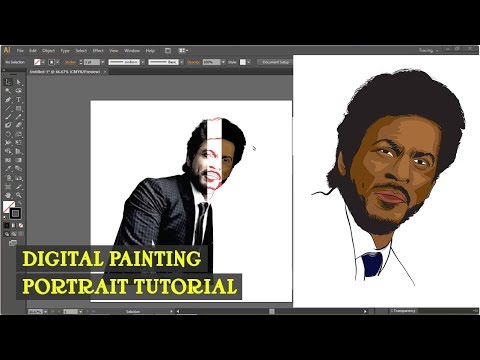Image resolution: width=480 pixels, height=360 pixels.
Task: Open the Window menu
Action: click(x=132, y=51)
